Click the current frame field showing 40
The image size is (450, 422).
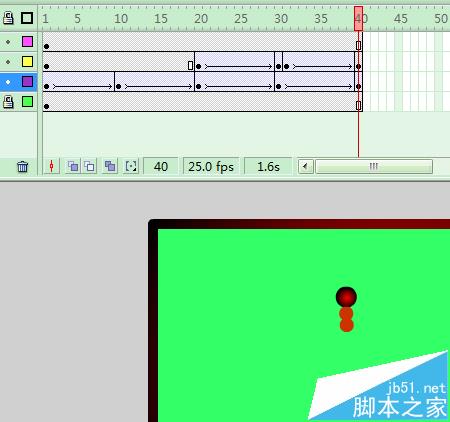coord(161,166)
